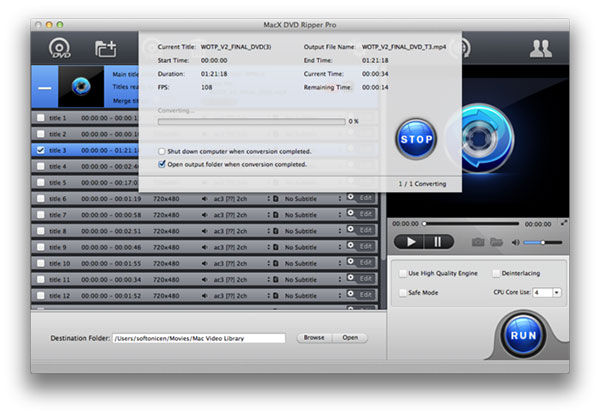Uncheck open output folder when conversion completed

click(x=162, y=165)
